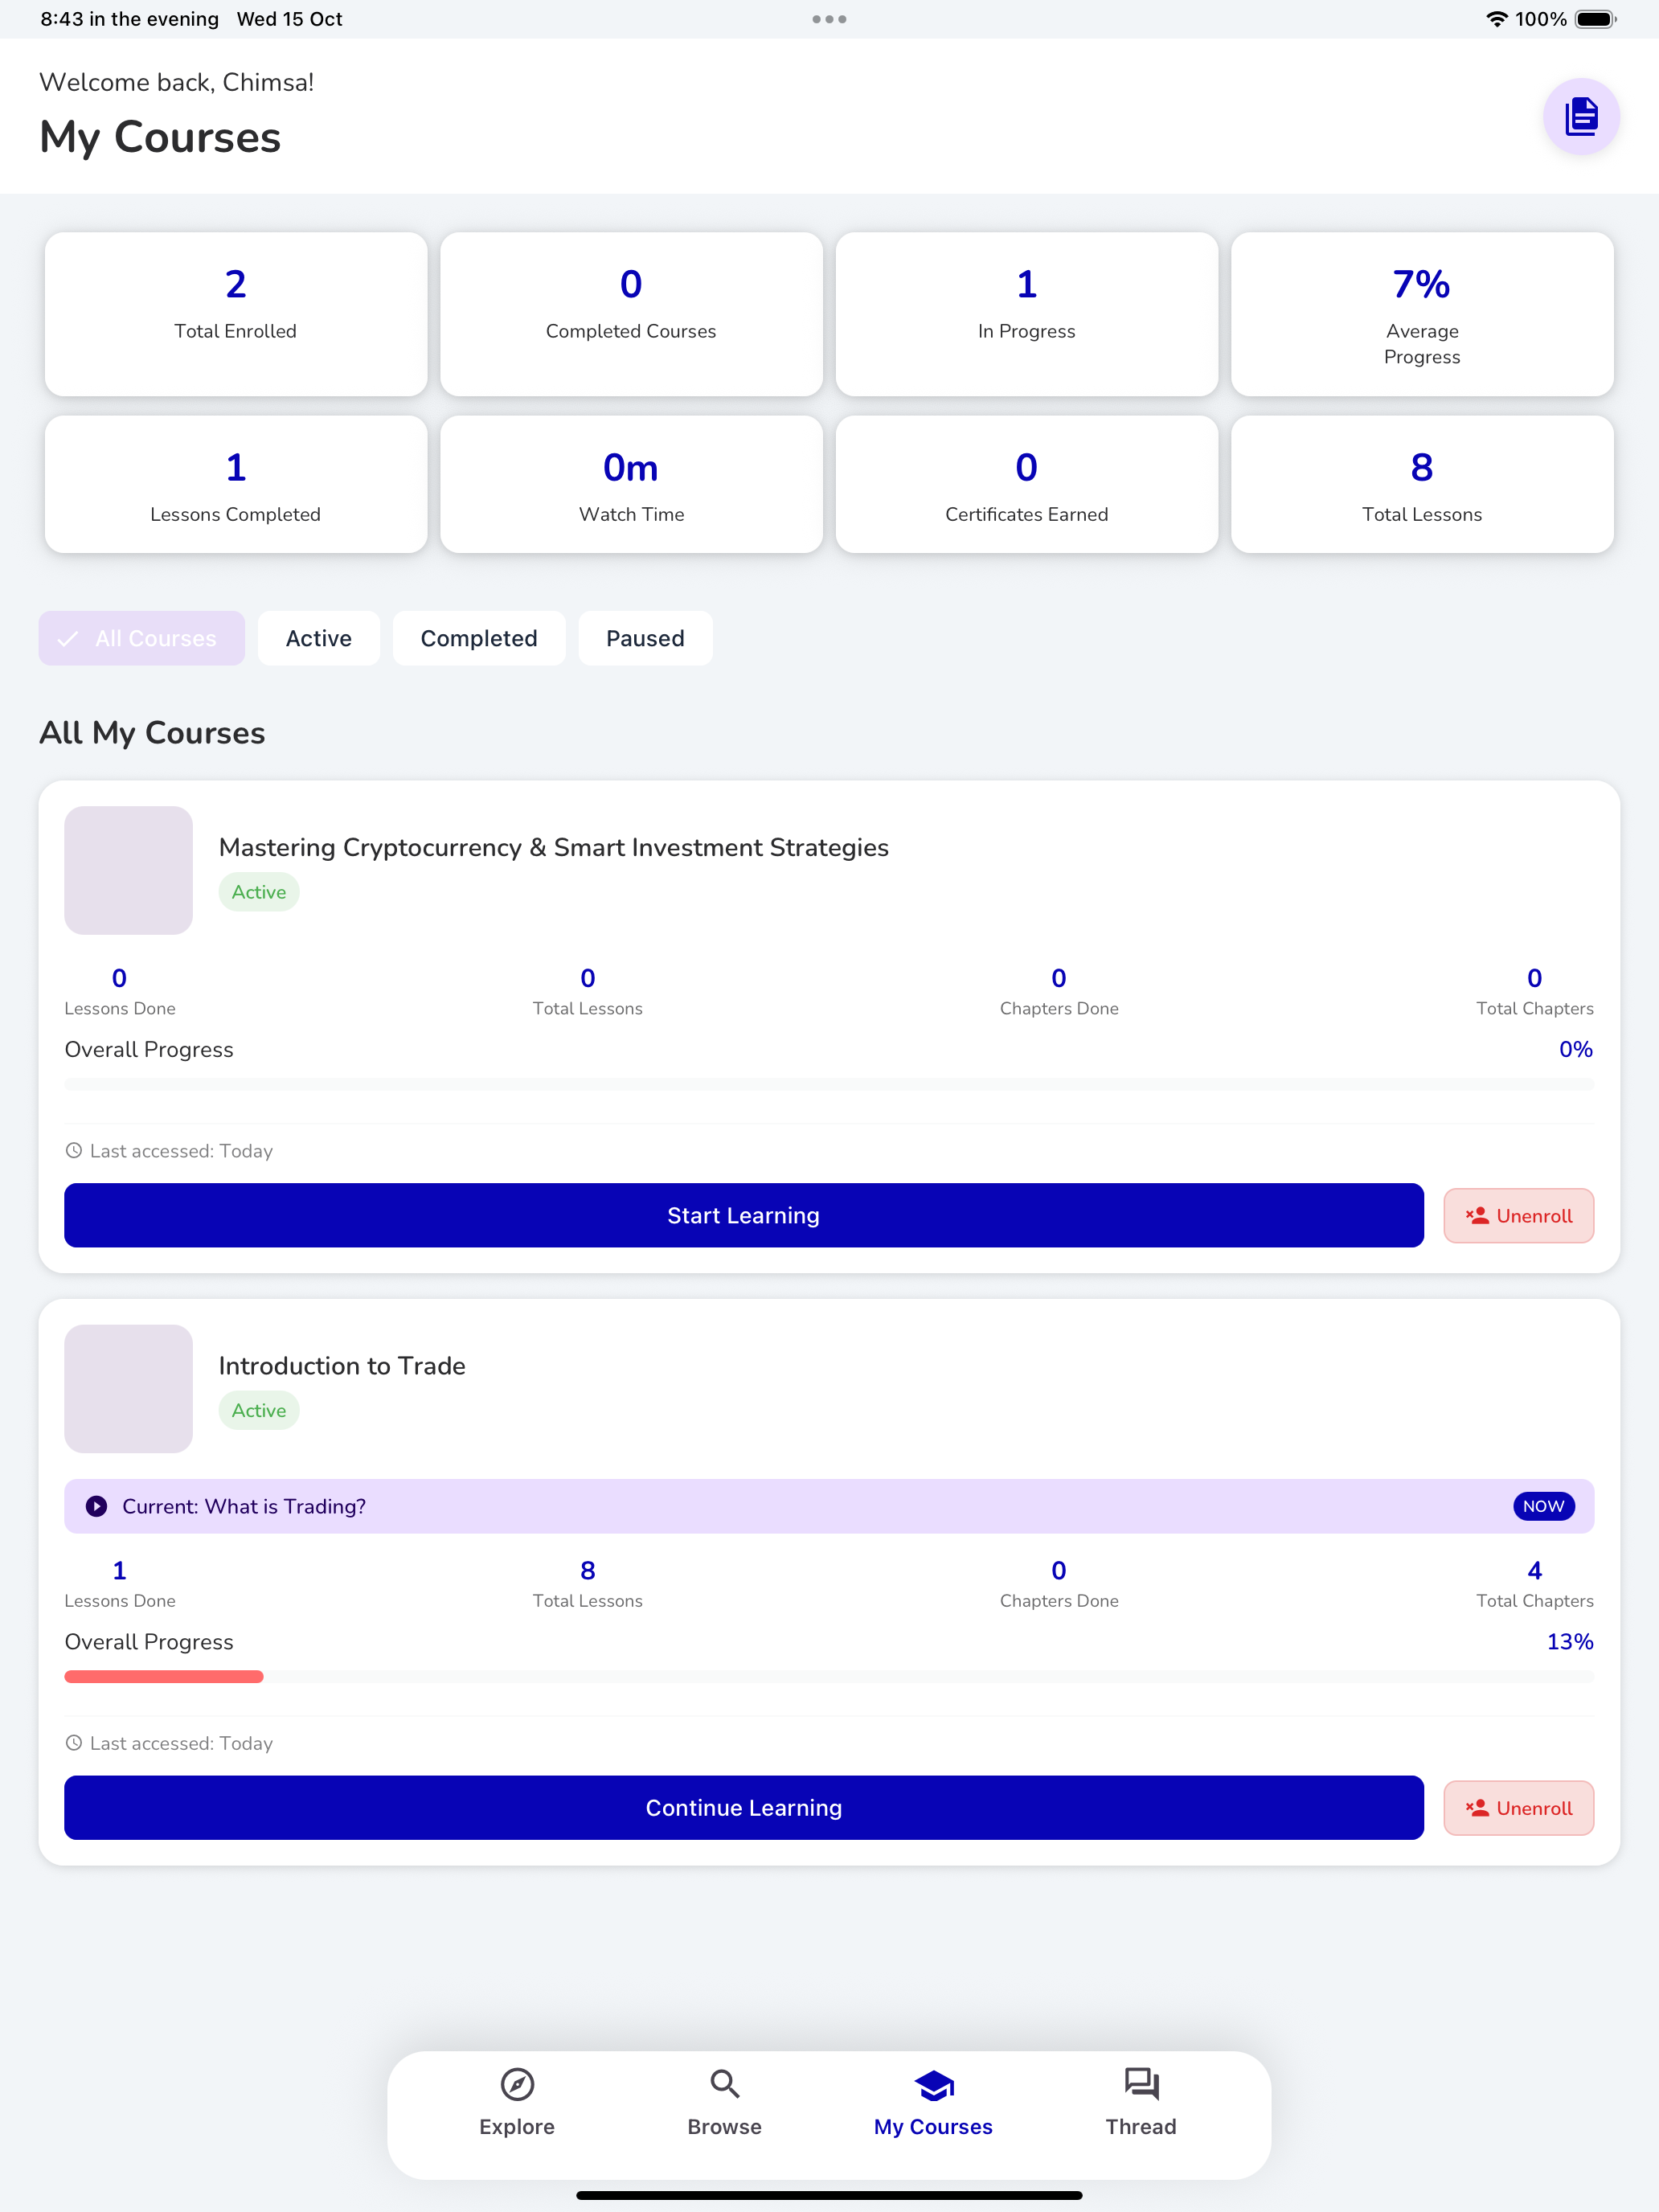Viewport: 1659px width, 2212px height.
Task: Click the Certificates Earned stat card
Action: tap(1026, 484)
